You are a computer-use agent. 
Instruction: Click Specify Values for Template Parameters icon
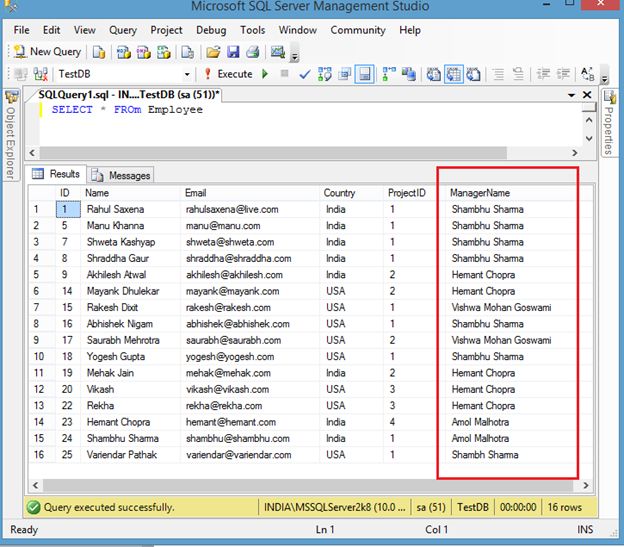[587, 74]
